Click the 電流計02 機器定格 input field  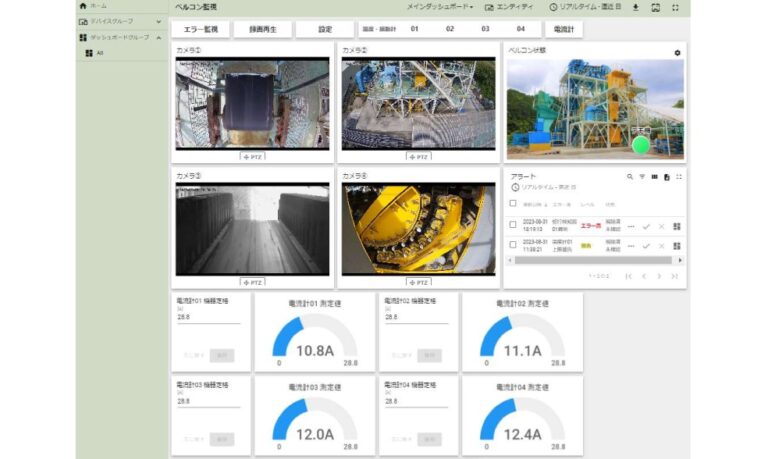(x=416, y=317)
